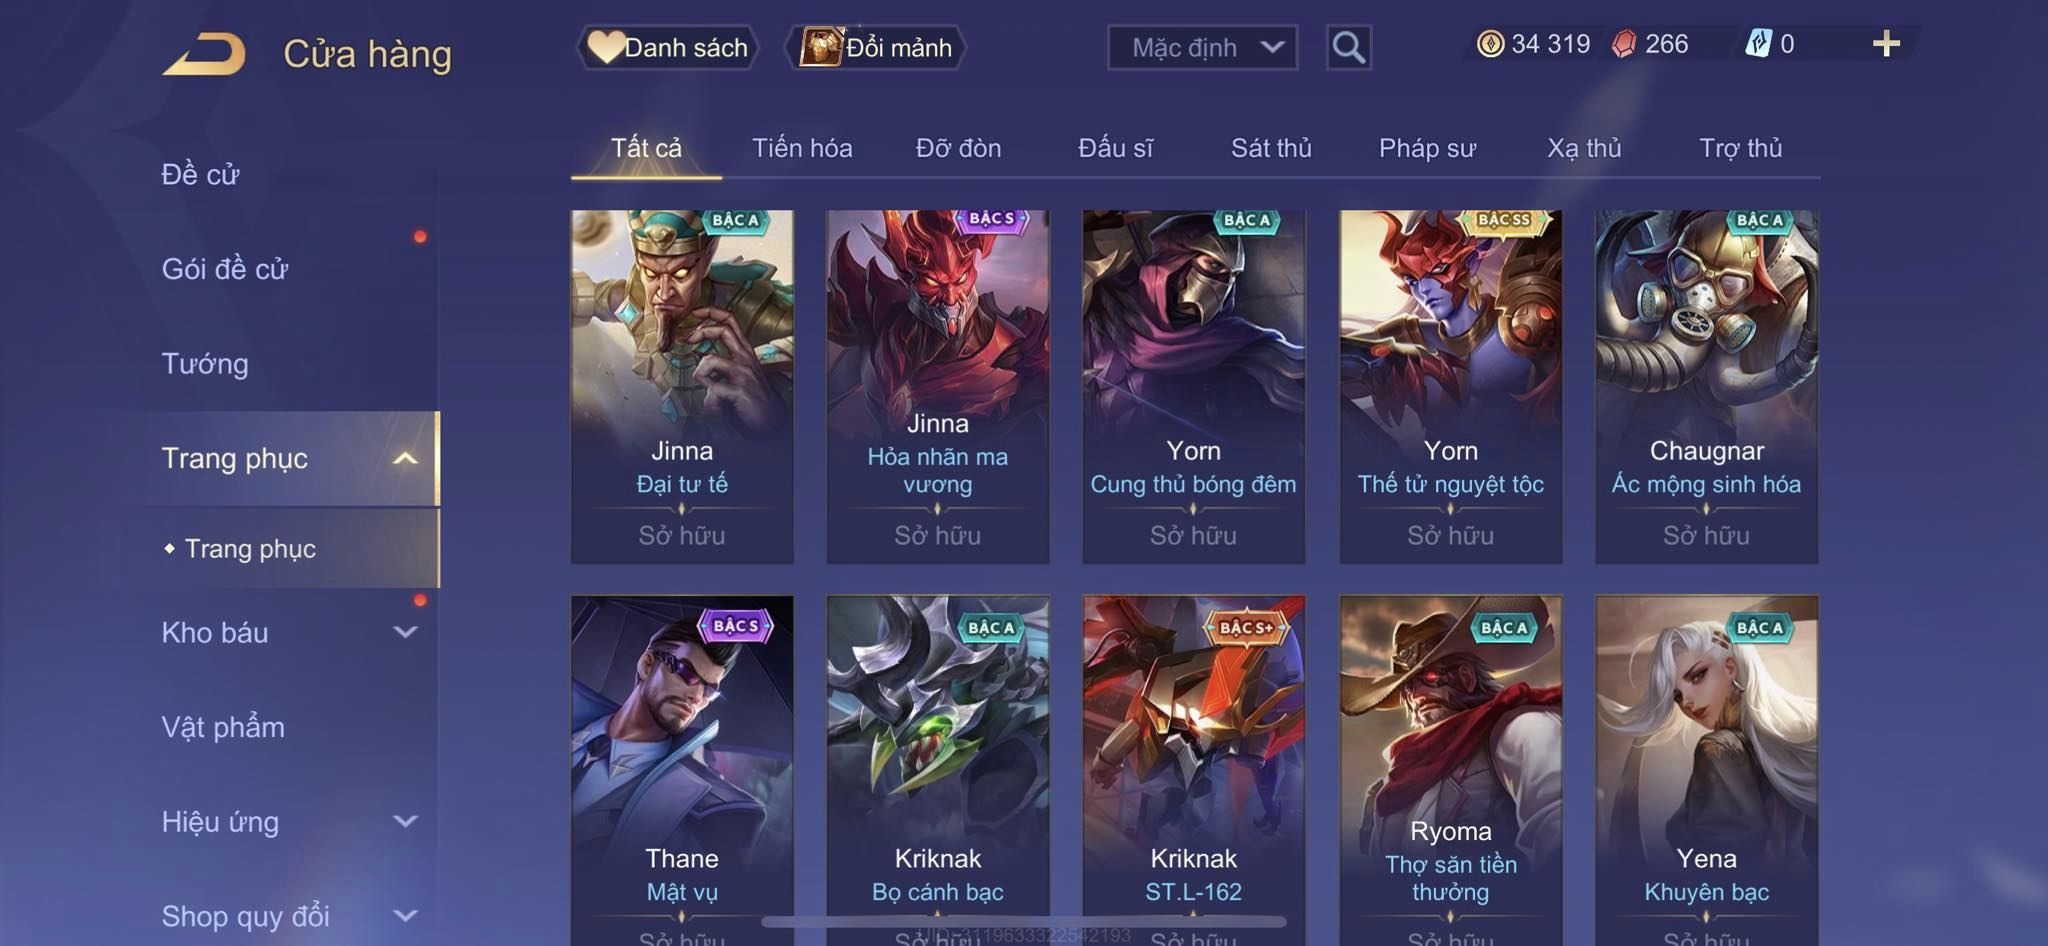Open the Kriknak ST.L-162 skin card
The image size is (2048, 946).
point(1194,770)
